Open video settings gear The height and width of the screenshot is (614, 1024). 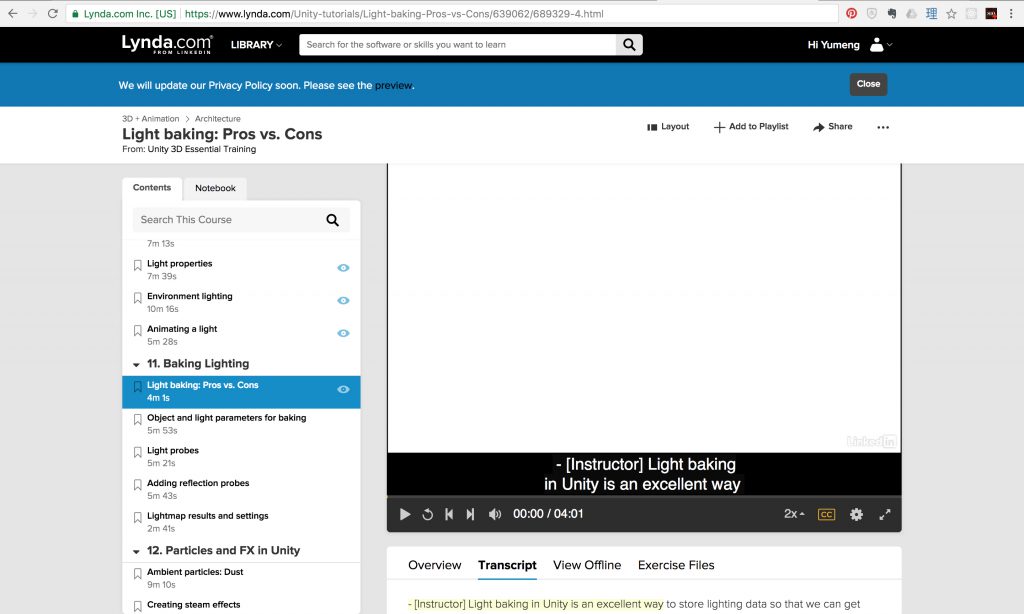856,514
